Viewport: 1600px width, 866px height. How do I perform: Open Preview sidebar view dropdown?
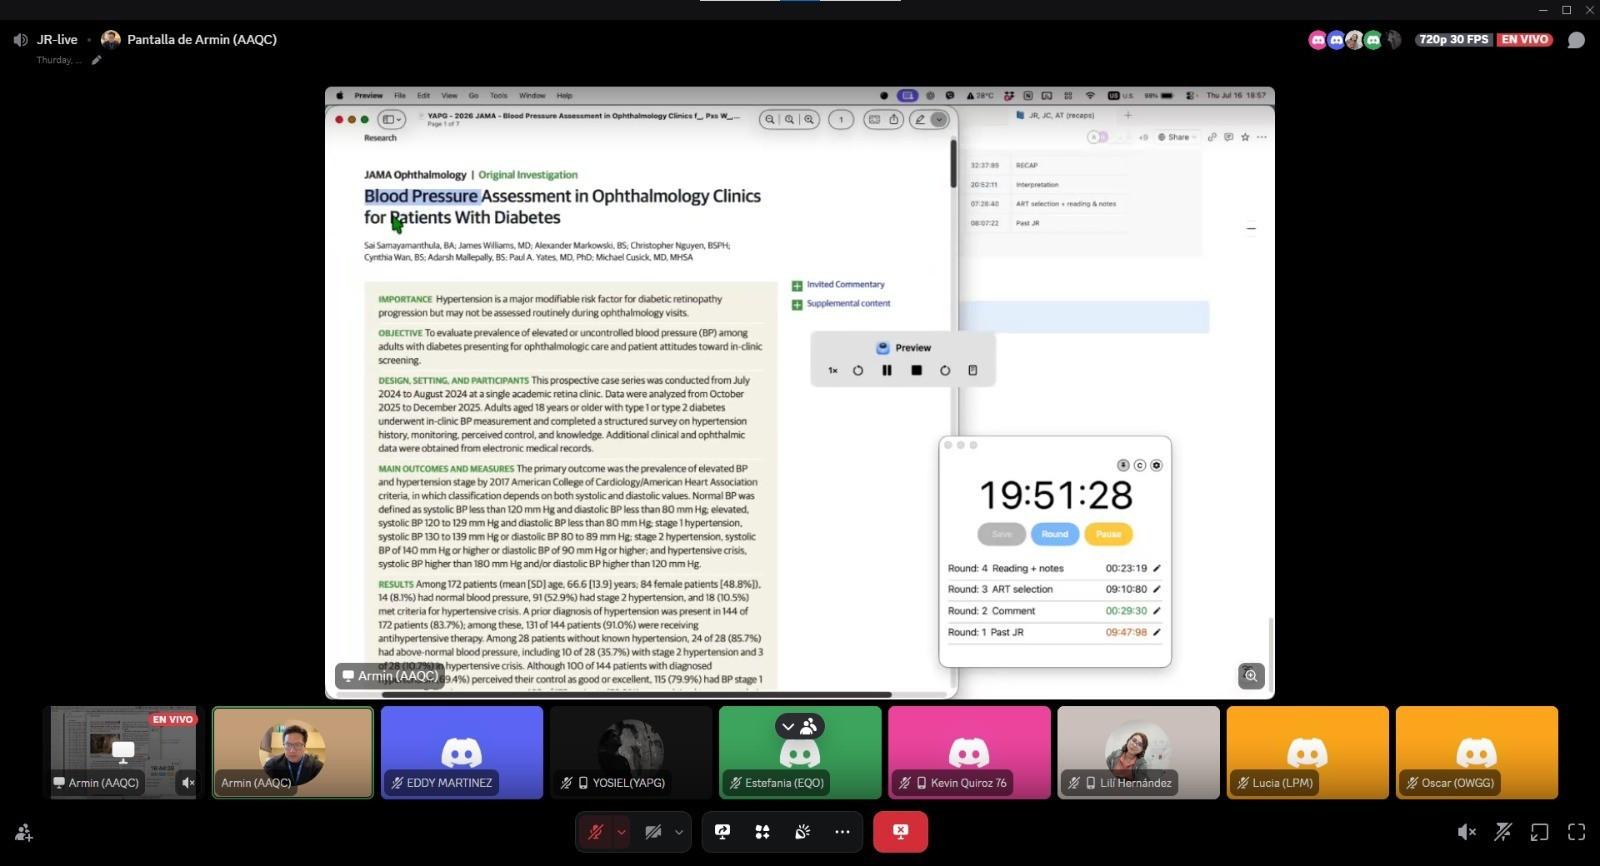(x=390, y=120)
